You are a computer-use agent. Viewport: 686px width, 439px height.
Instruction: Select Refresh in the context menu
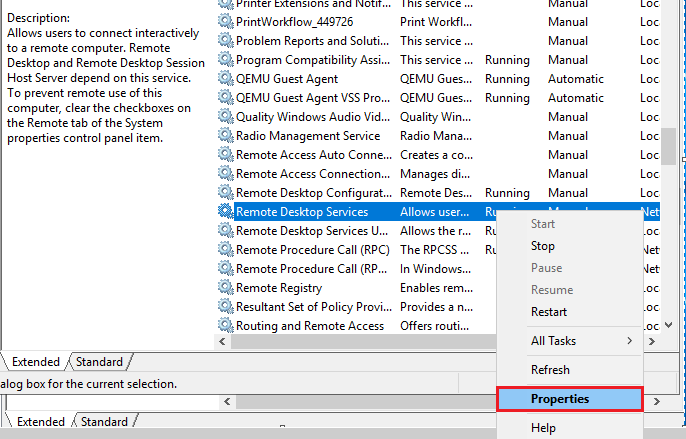(570, 370)
